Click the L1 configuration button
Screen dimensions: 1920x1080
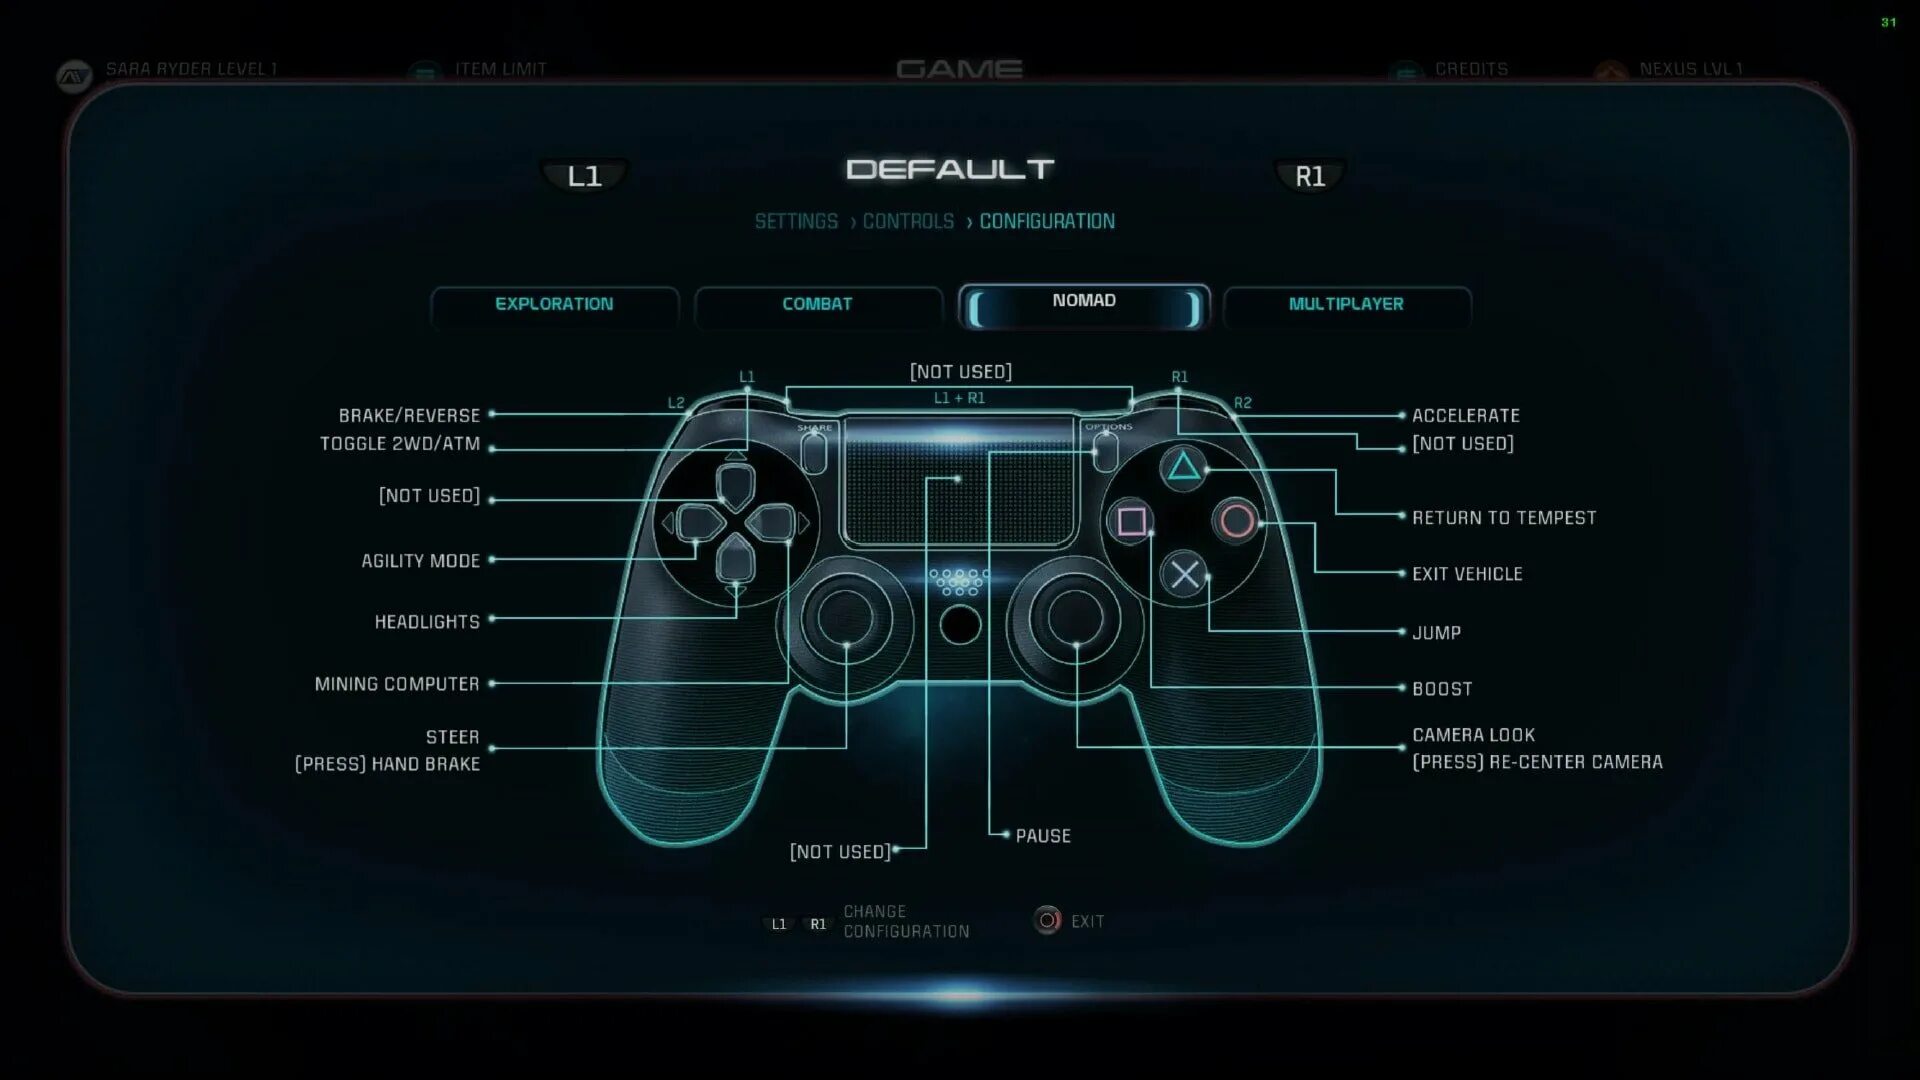click(582, 174)
